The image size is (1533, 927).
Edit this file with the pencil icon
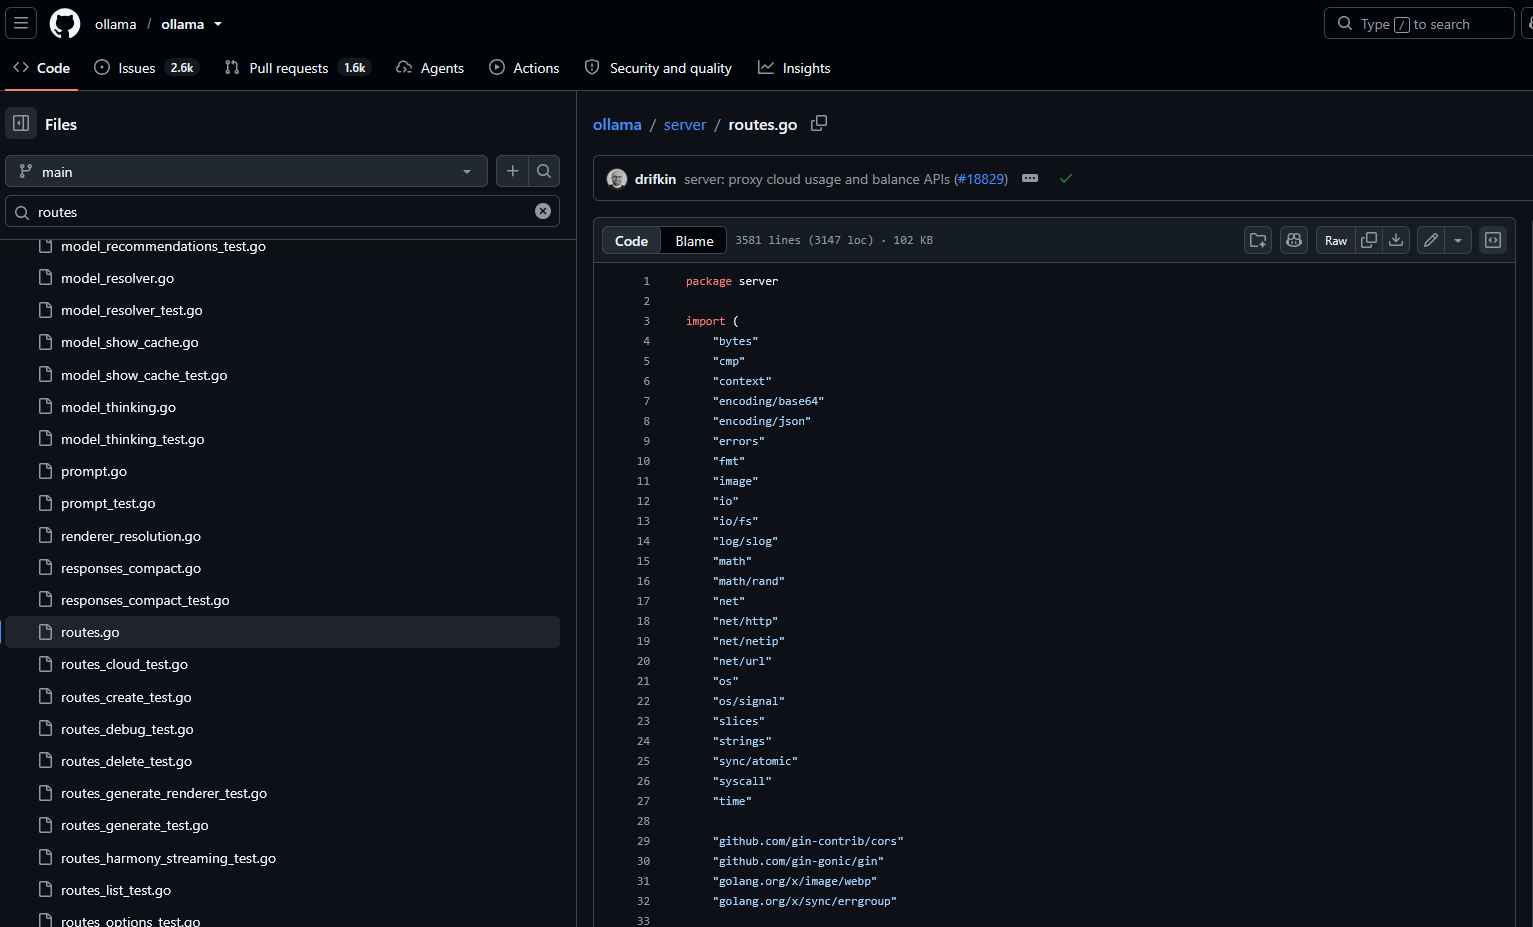pyautogui.click(x=1431, y=240)
